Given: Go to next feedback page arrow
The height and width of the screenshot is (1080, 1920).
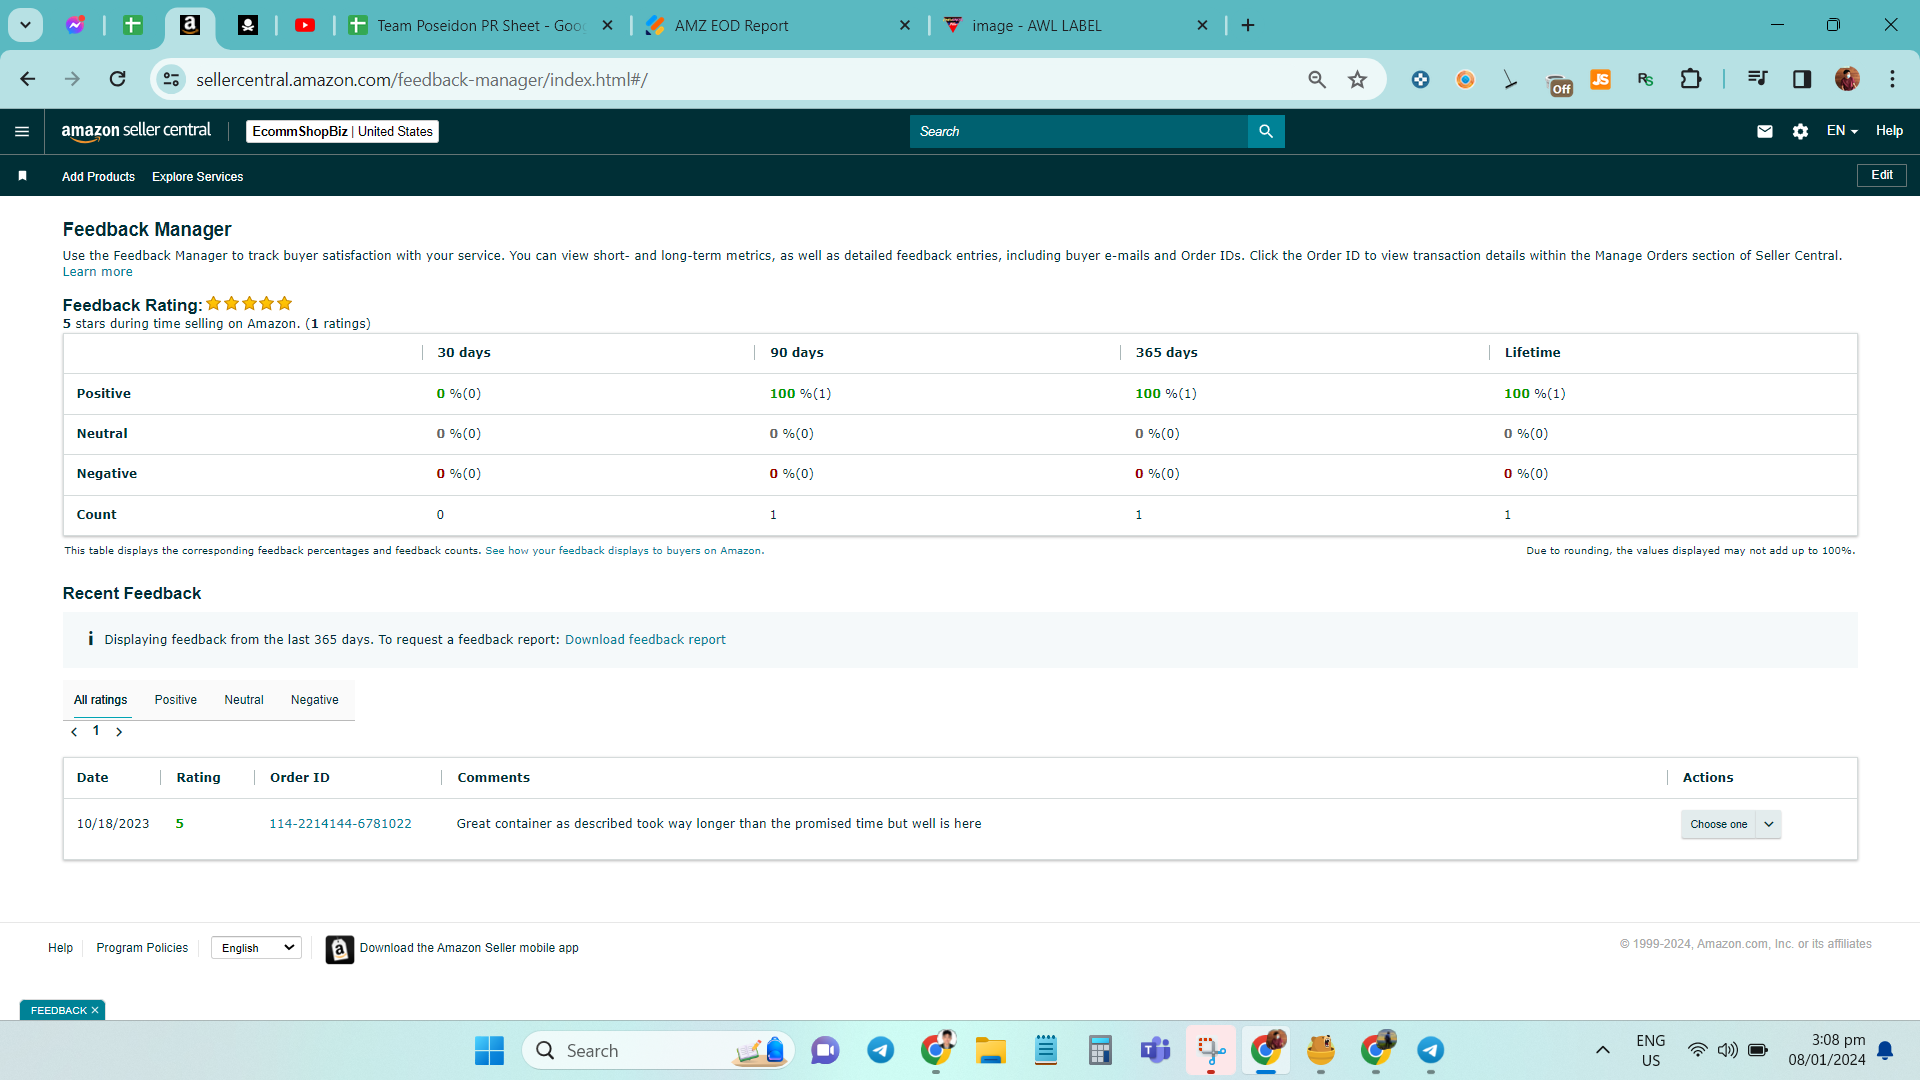Looking at the screenshot, I should pos(119,732).
